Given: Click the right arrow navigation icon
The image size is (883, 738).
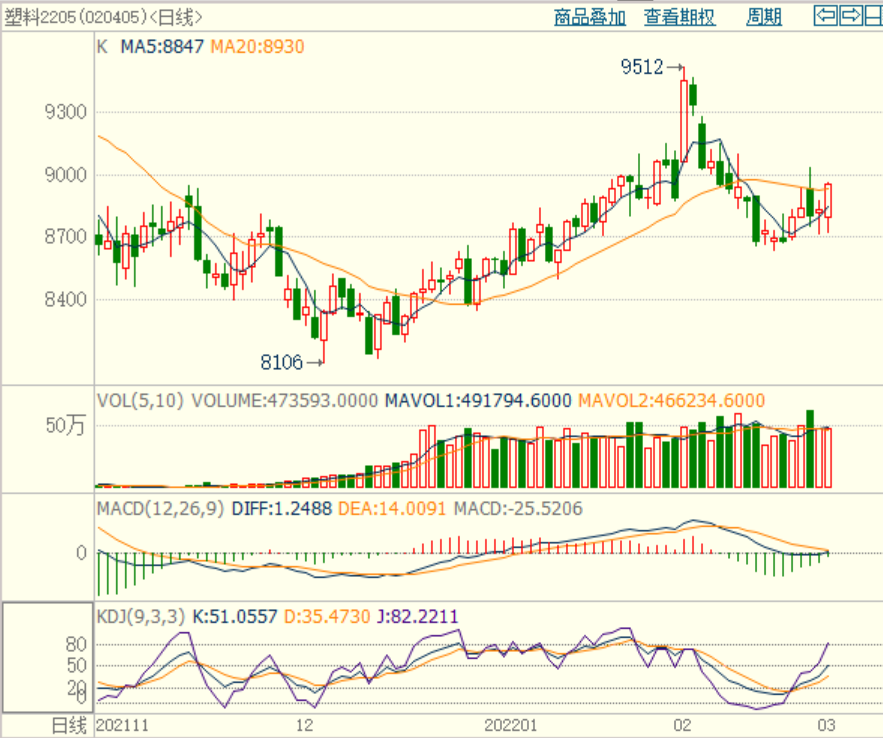Looking at the screenshot, I should point(849,15).
